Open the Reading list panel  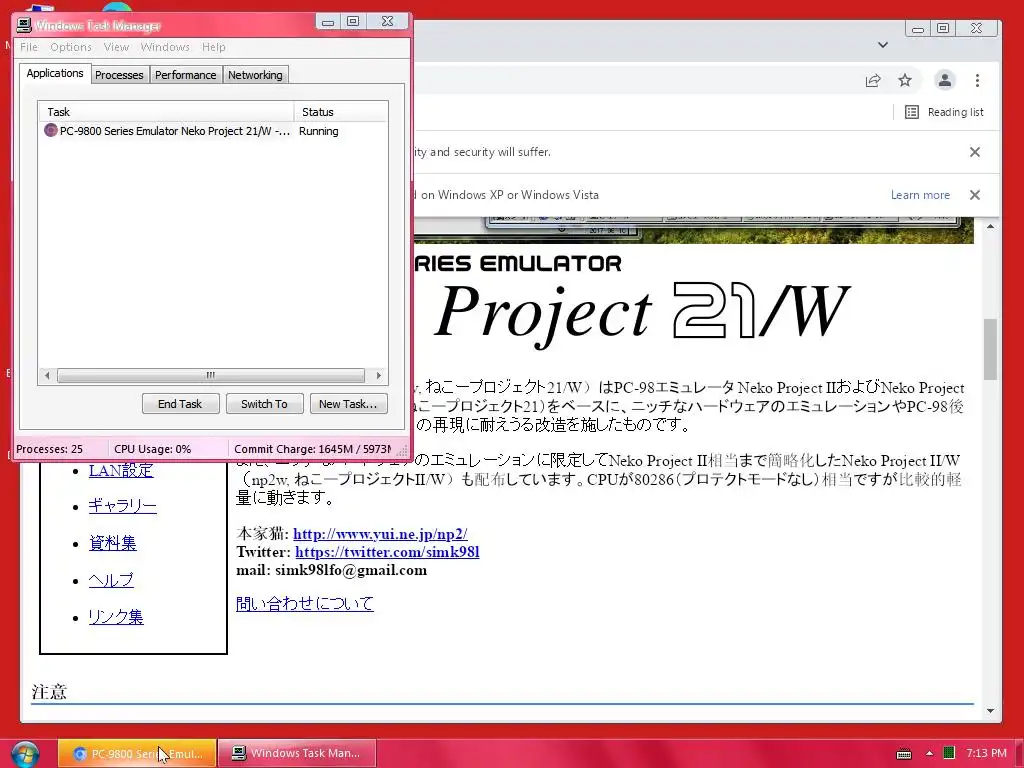point(944,112)
